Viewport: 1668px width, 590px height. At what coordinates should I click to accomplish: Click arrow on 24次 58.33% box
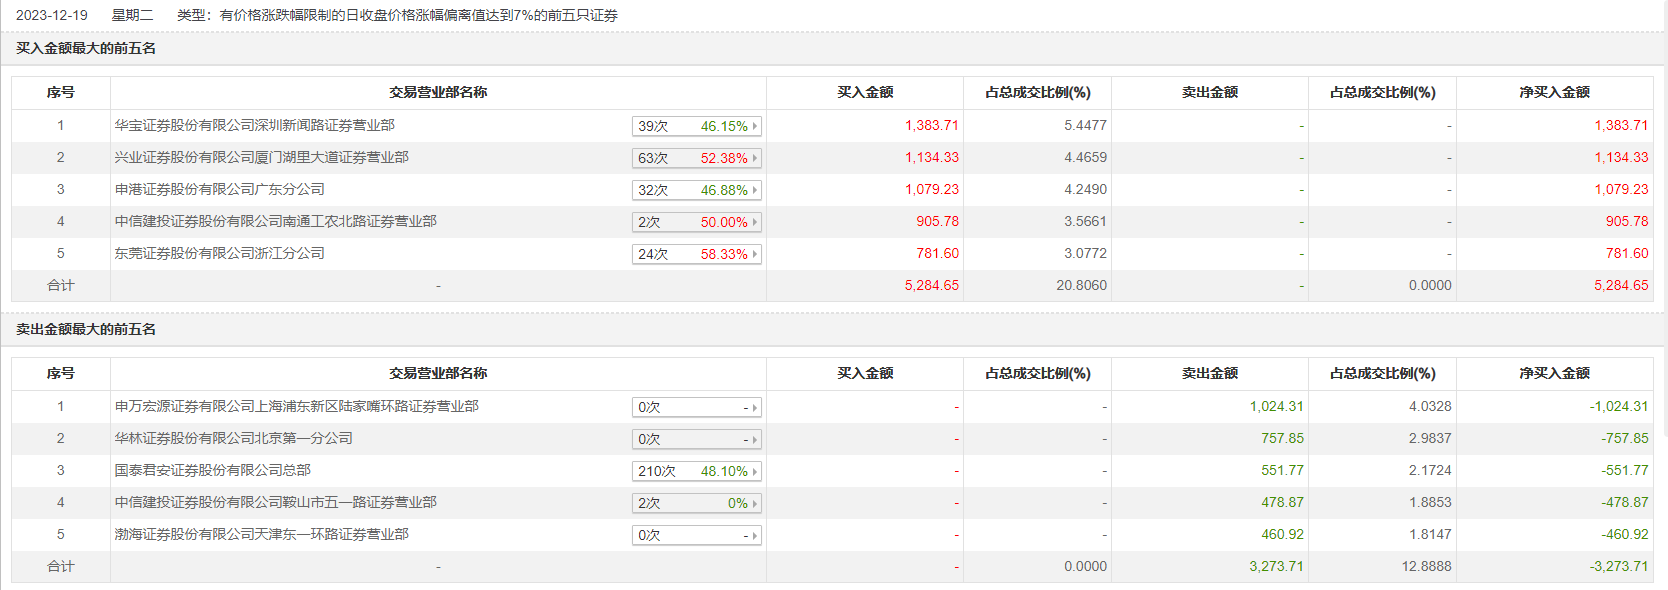[x=755, y=254]
